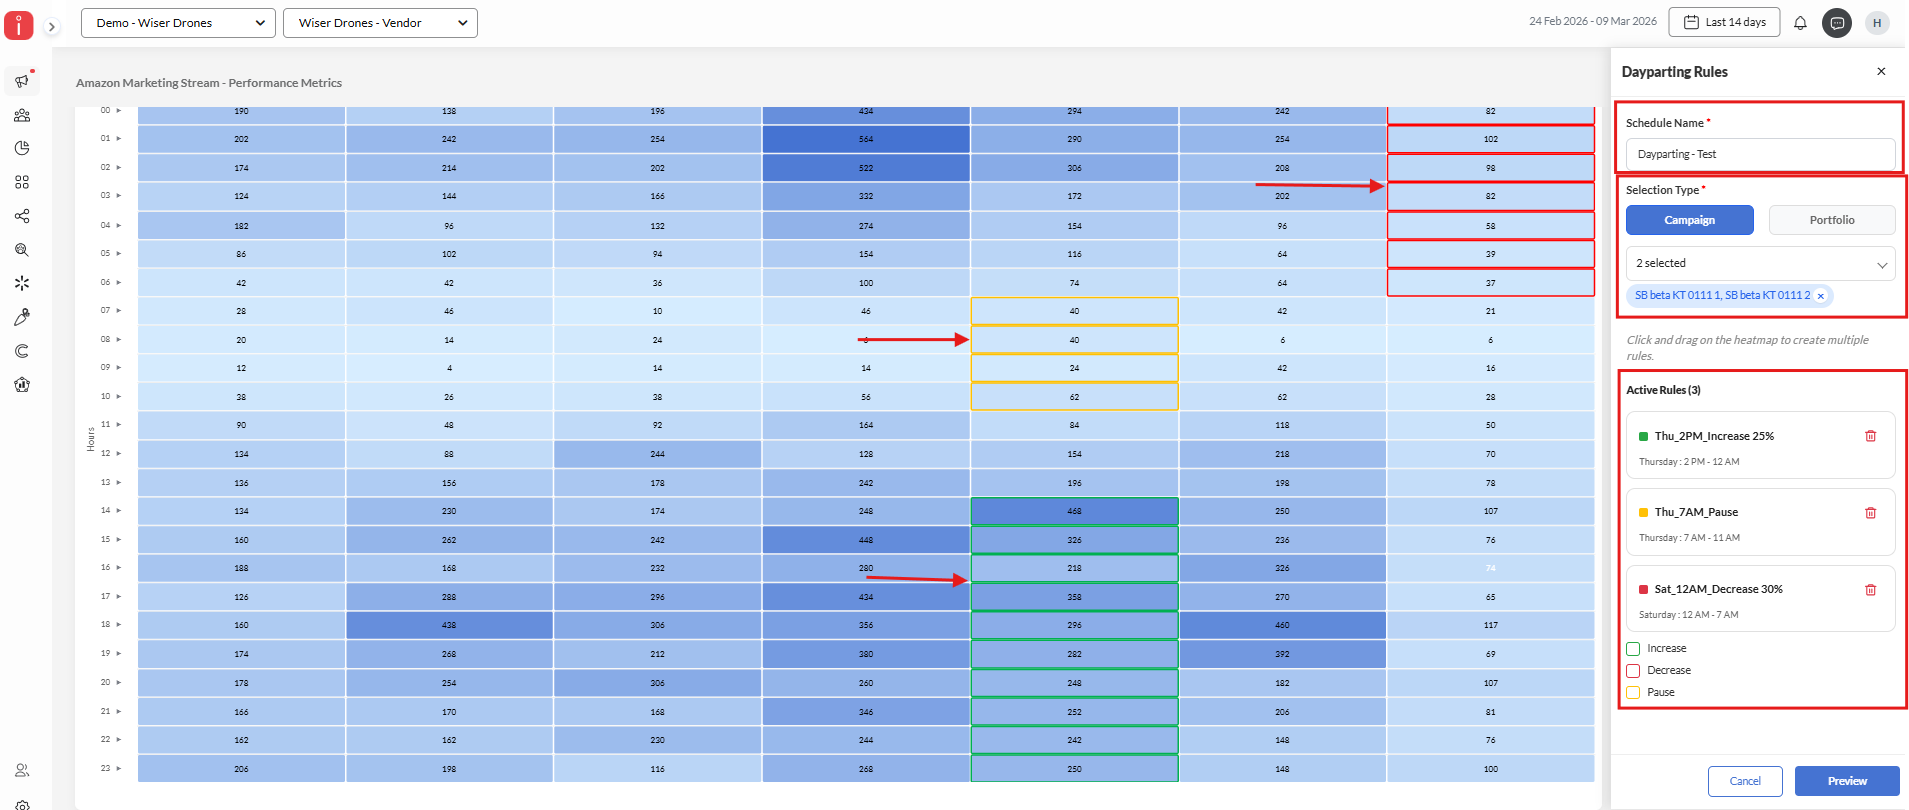Open the chat support icon
The width and height of the screenshot is (1909, 810).
click(1837, 23)
